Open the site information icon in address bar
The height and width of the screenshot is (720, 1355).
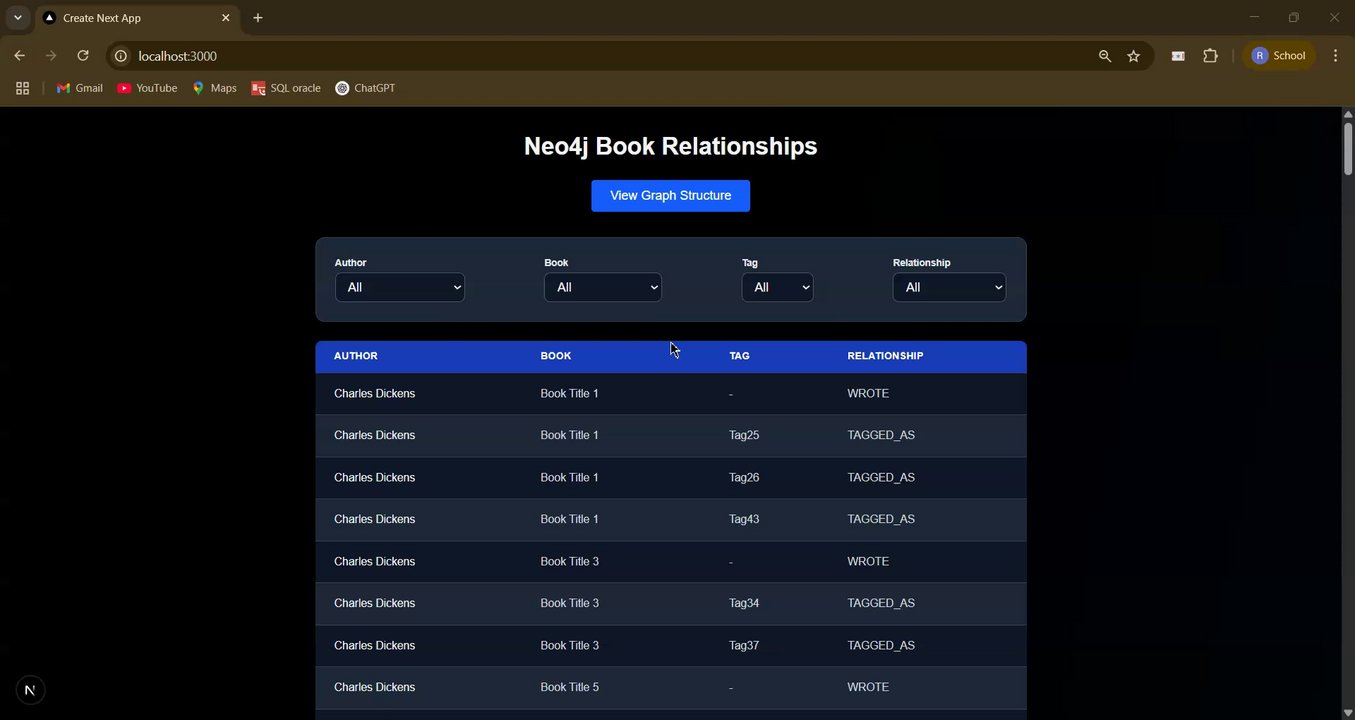coord(121,56)
